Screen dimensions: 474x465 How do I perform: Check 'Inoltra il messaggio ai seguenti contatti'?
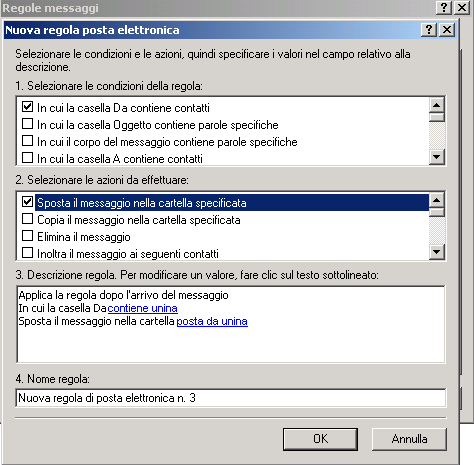coord(27,253)
